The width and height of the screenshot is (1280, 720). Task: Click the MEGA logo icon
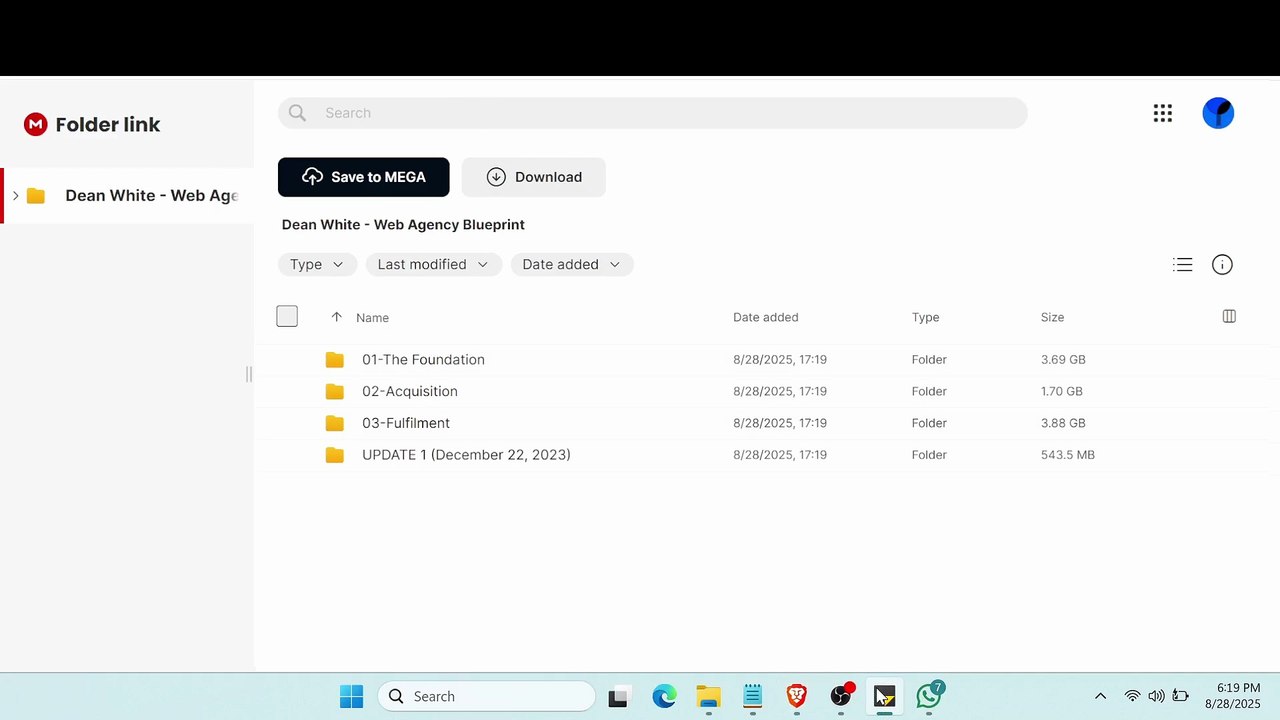36,124
